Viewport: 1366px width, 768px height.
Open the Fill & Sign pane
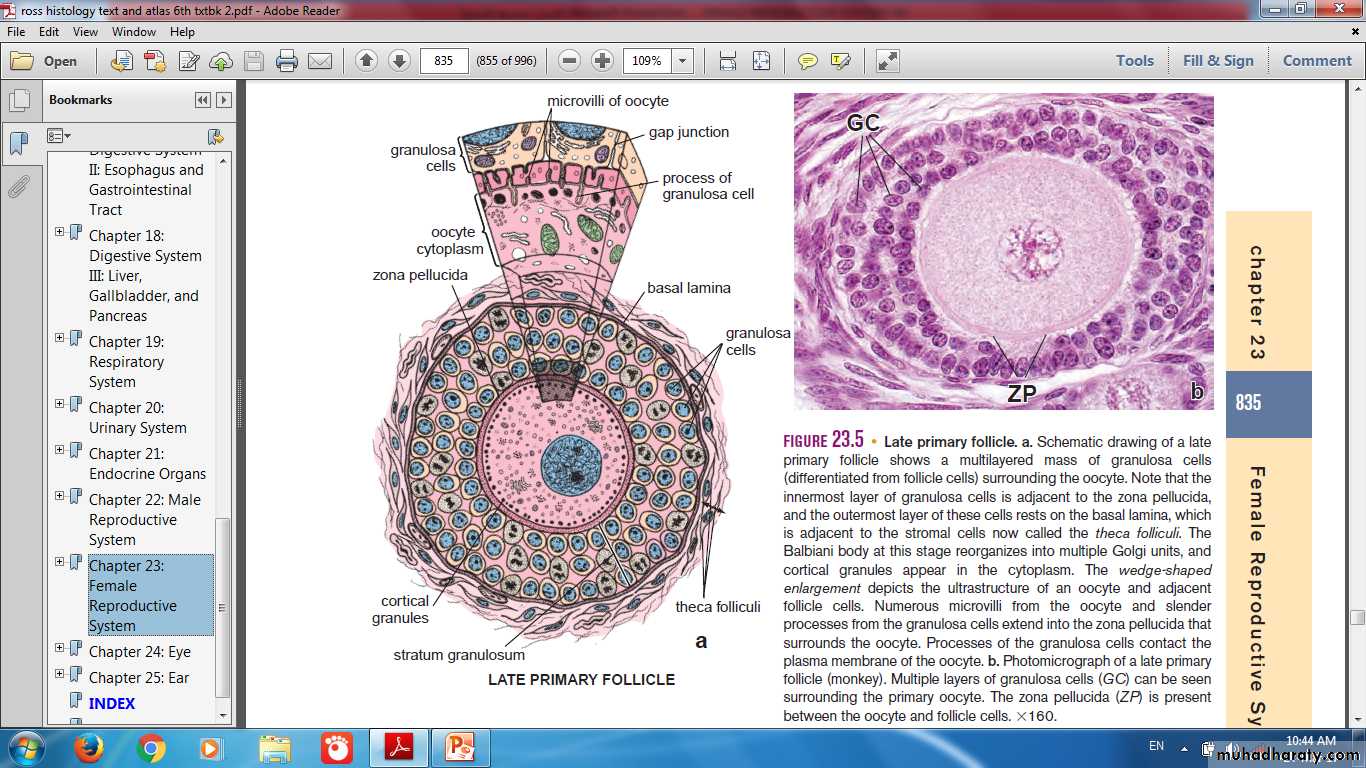1217,61
